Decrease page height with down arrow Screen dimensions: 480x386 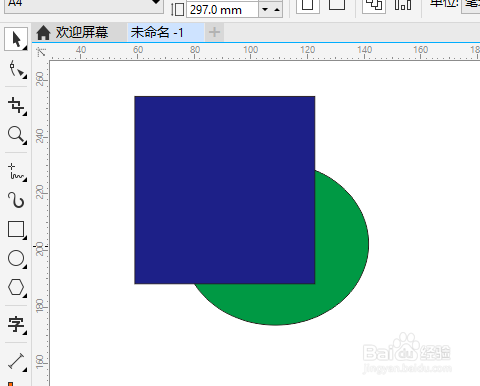point(265,10)
